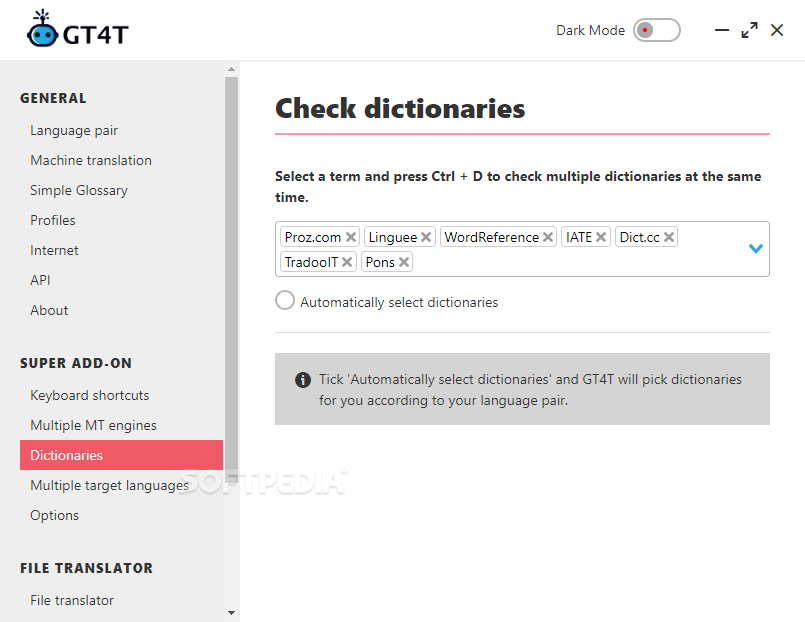Remove the Pons dictionary tag

pos(404,262)
